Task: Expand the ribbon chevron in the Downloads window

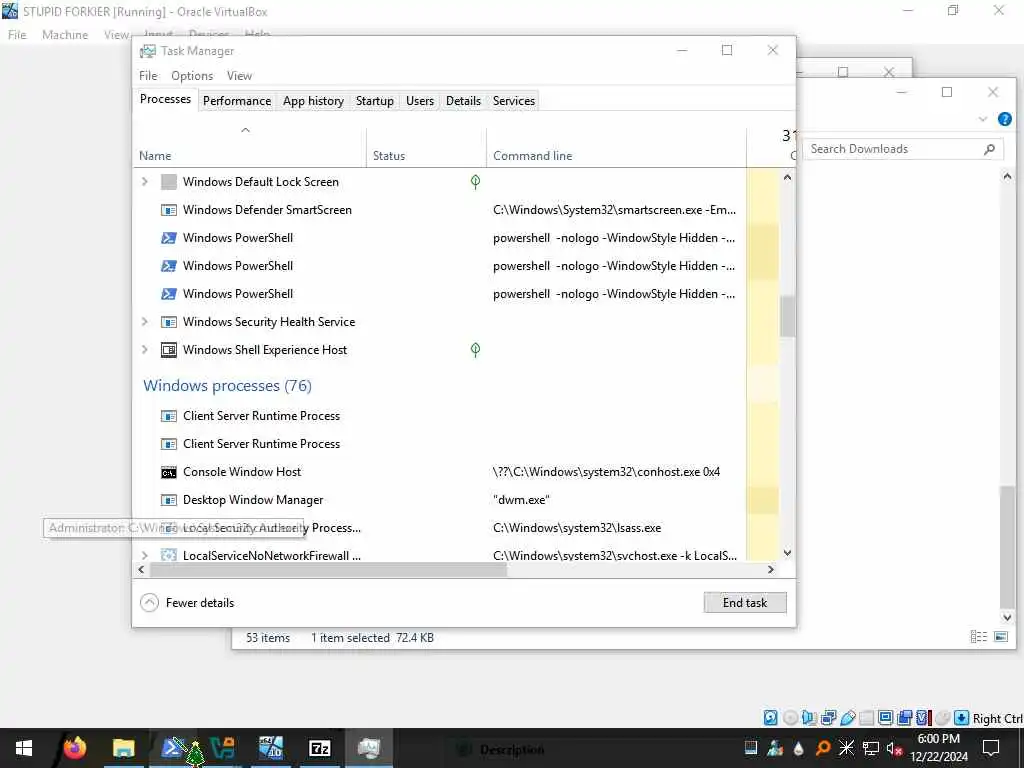Action: point(983,119)
